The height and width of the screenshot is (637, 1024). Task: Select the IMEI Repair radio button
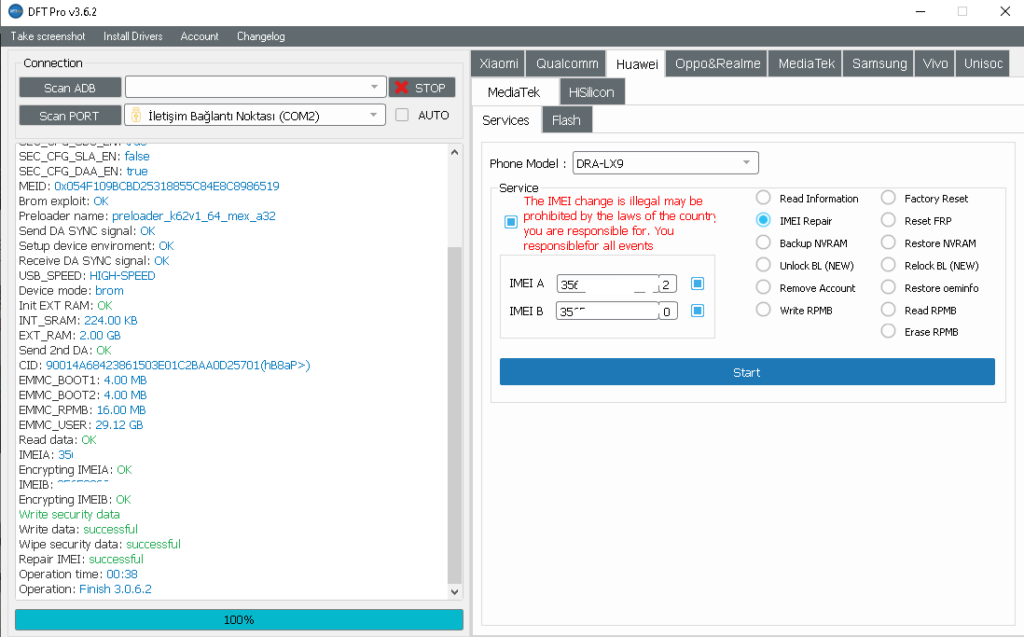pyautogui.click(x=763, y=220)
